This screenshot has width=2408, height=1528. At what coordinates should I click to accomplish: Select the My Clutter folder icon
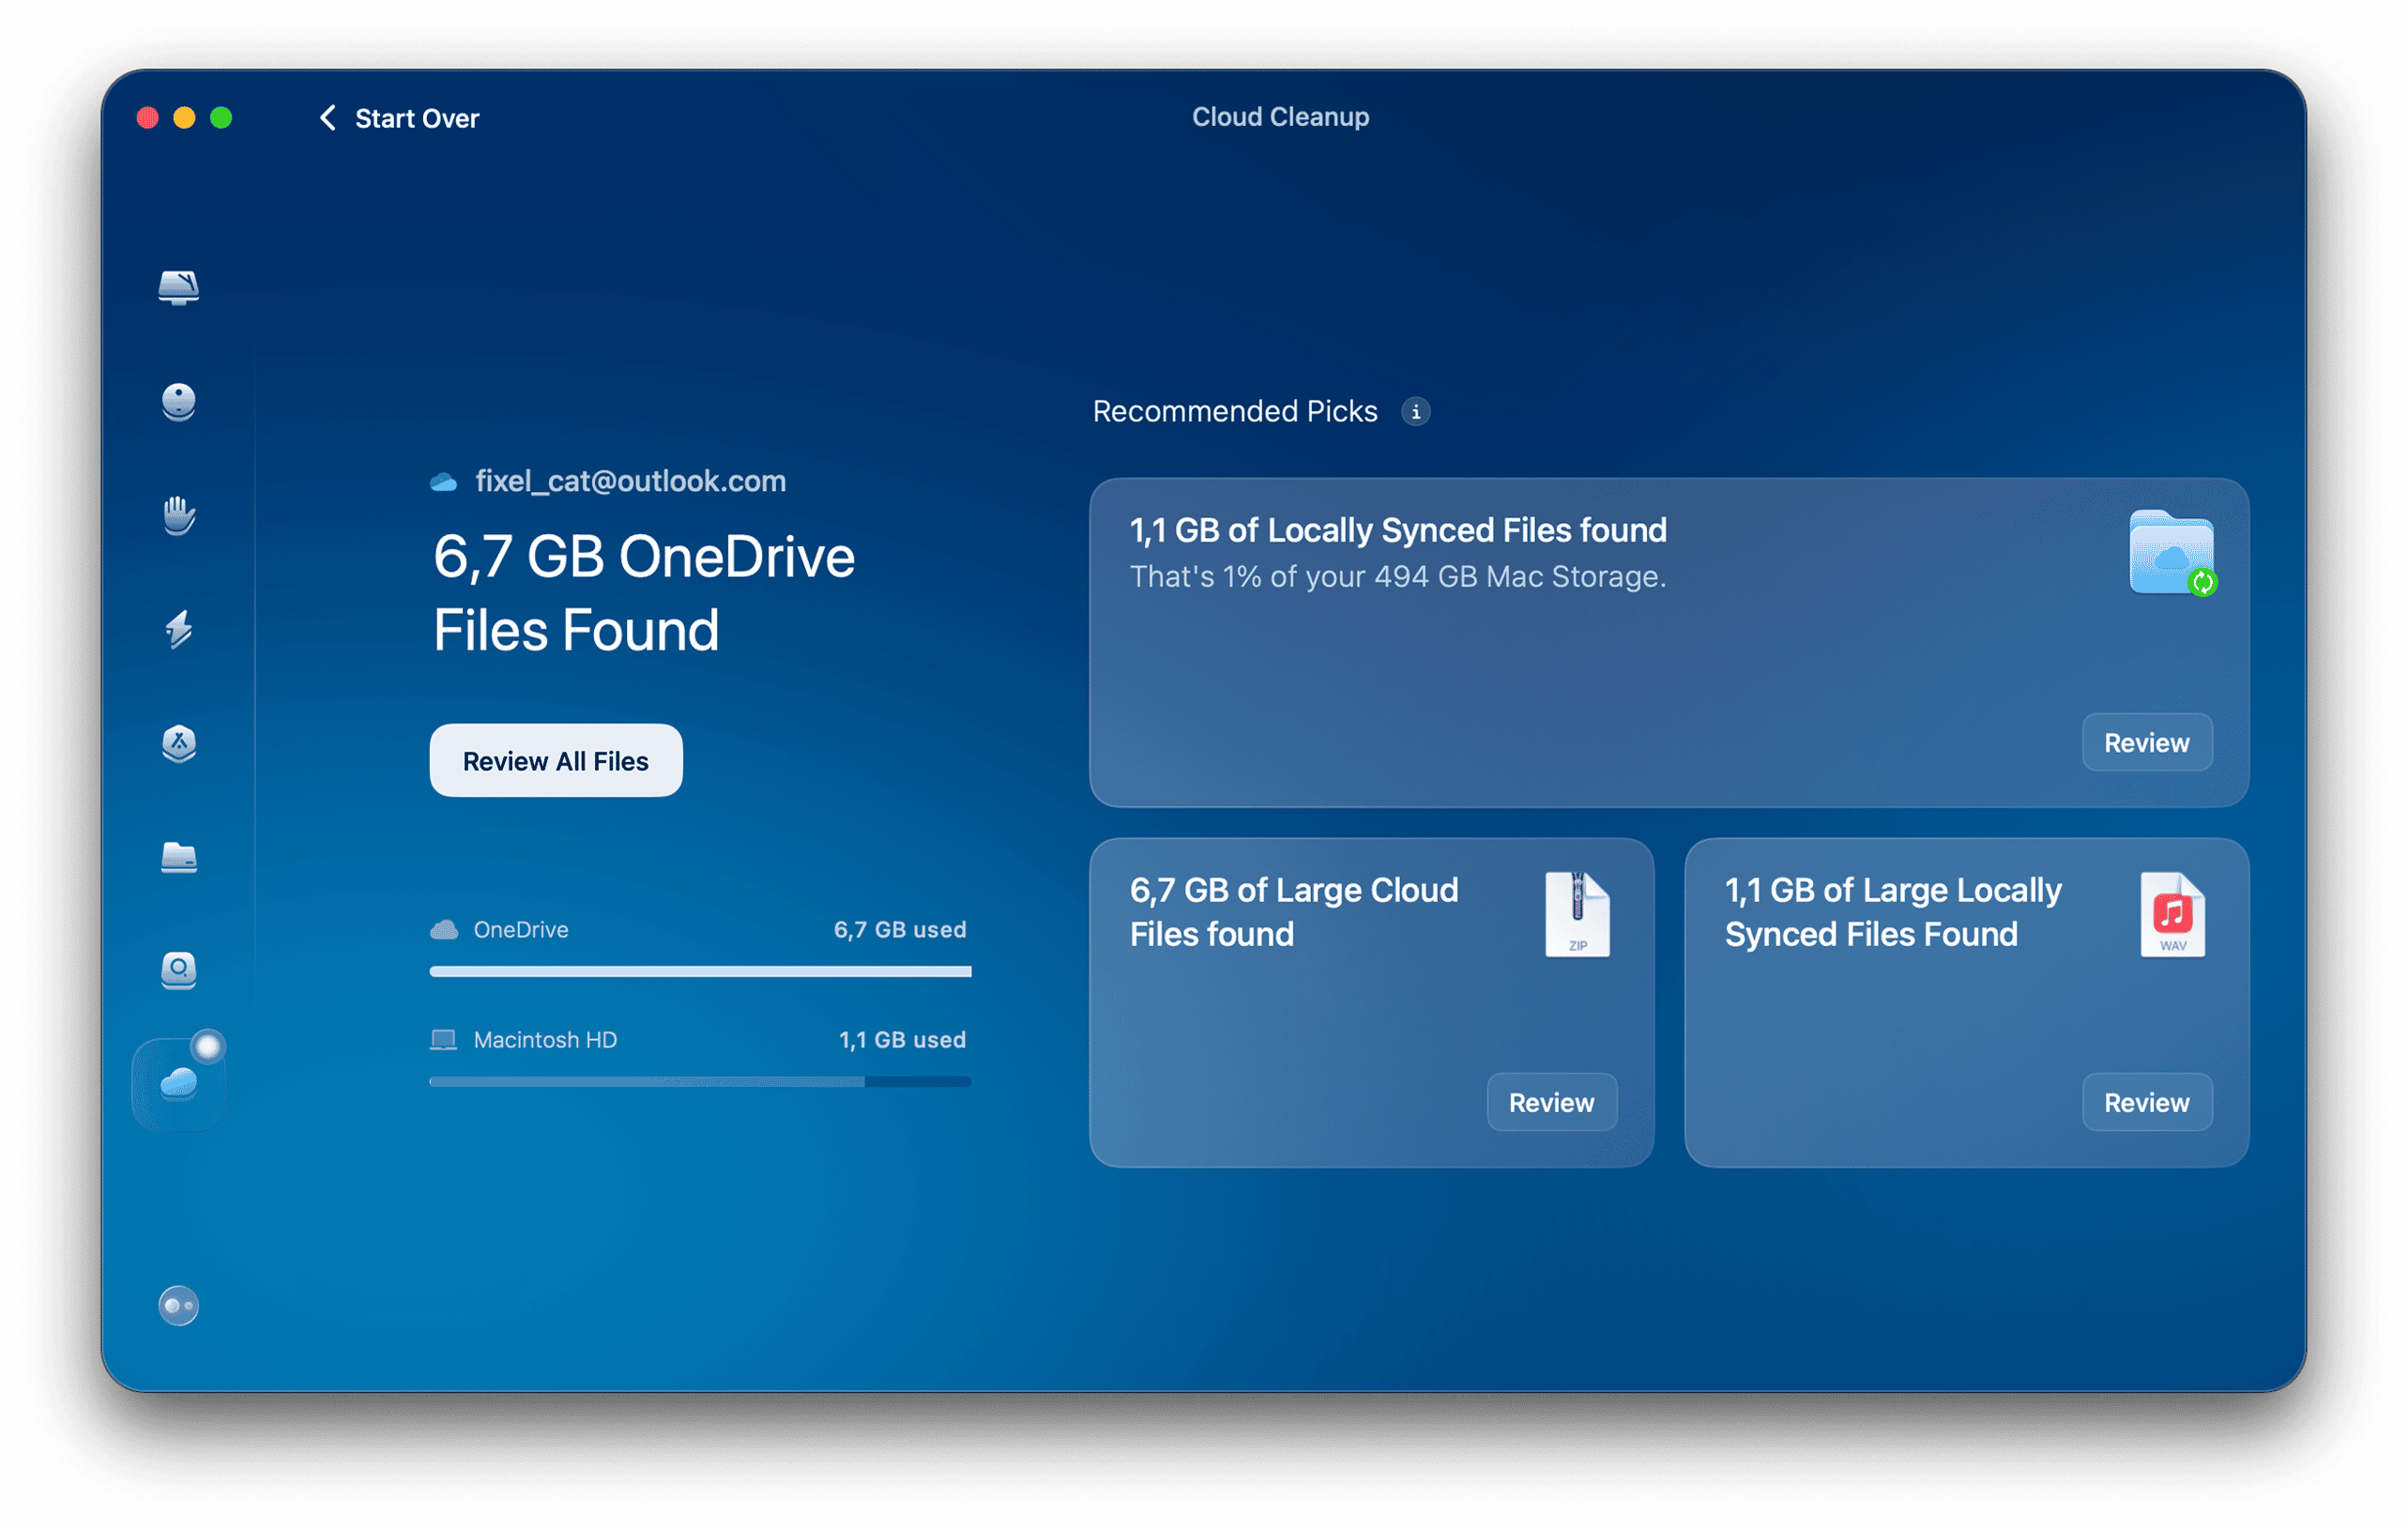pos(178,859)
